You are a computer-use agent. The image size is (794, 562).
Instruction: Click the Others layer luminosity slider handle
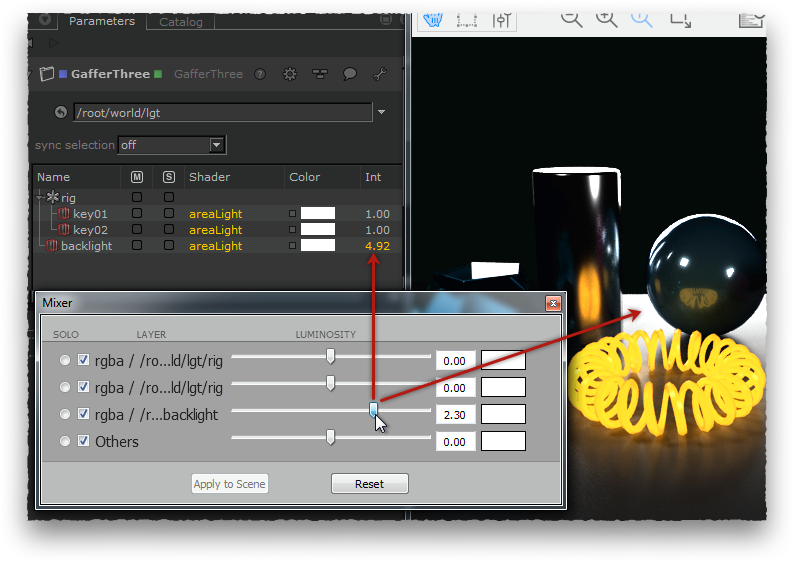click(330, 437)
